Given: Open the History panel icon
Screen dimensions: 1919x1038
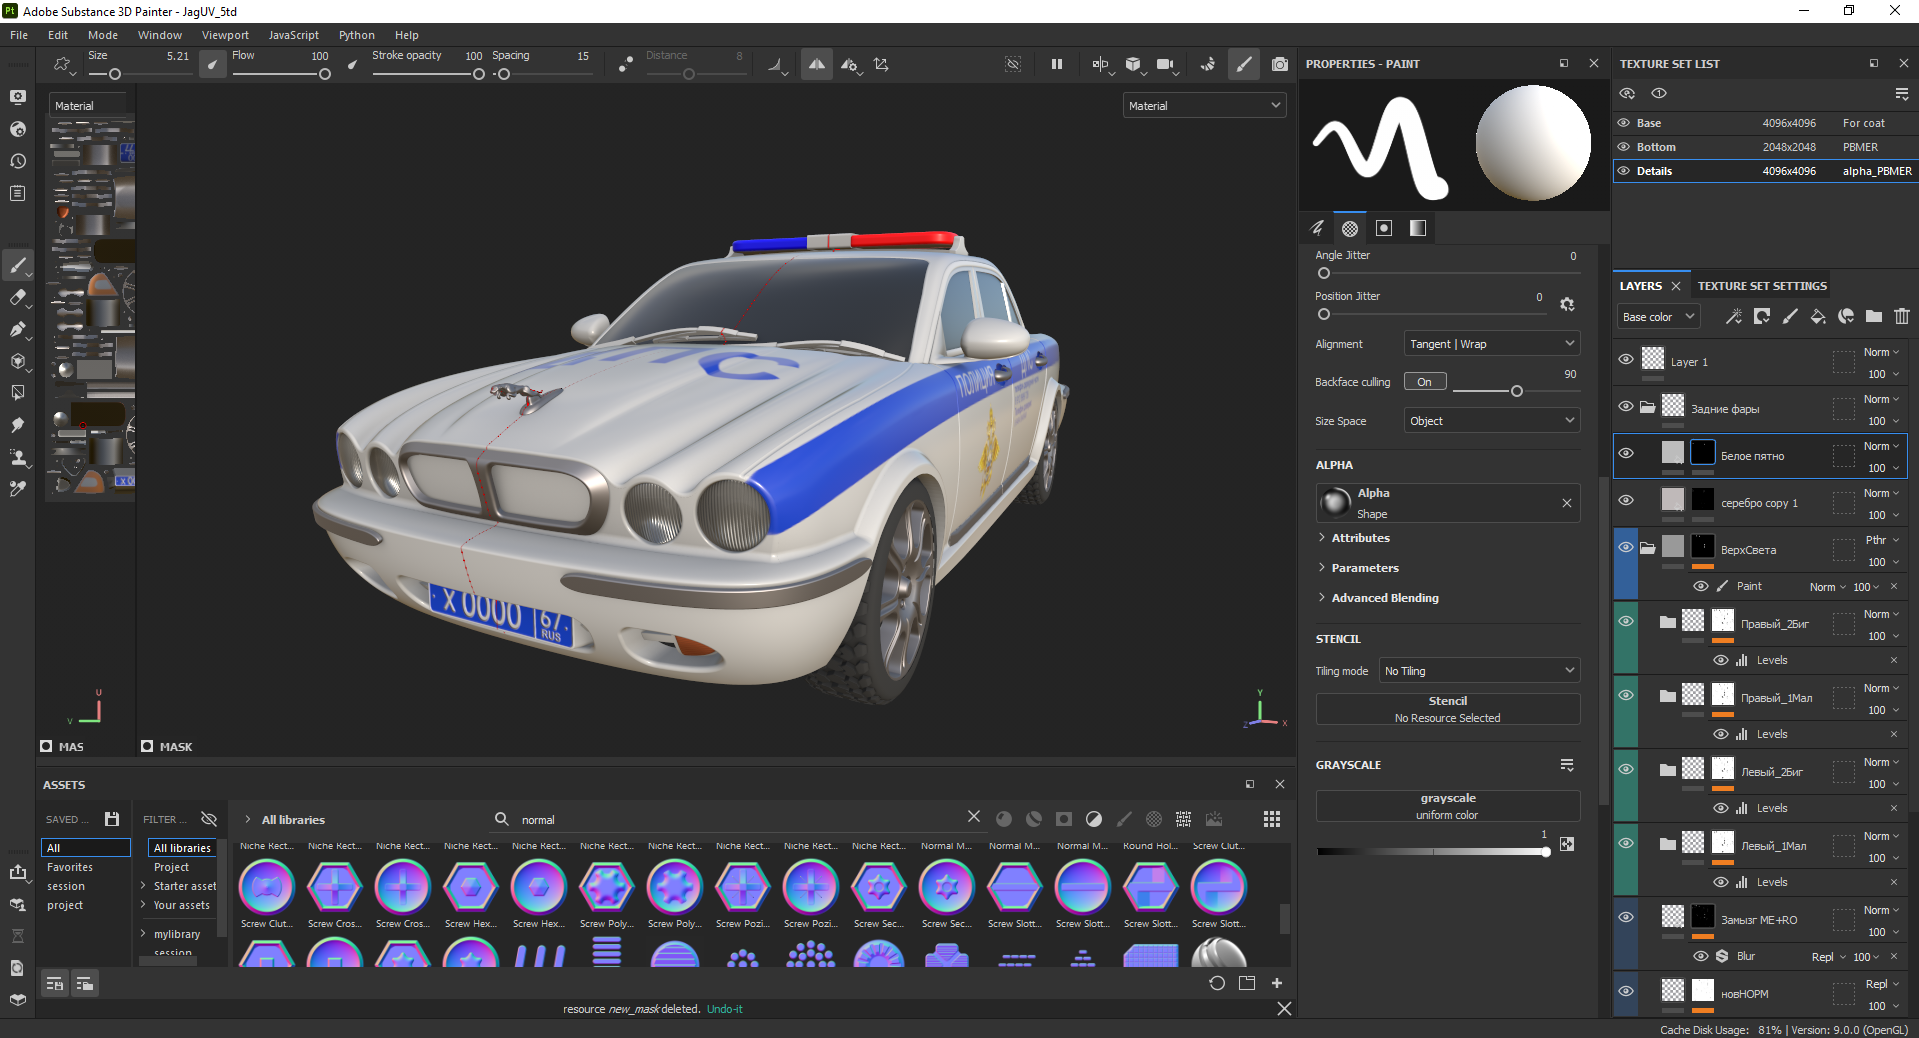Looking at the screenshot, I should [x=18, y=161].
